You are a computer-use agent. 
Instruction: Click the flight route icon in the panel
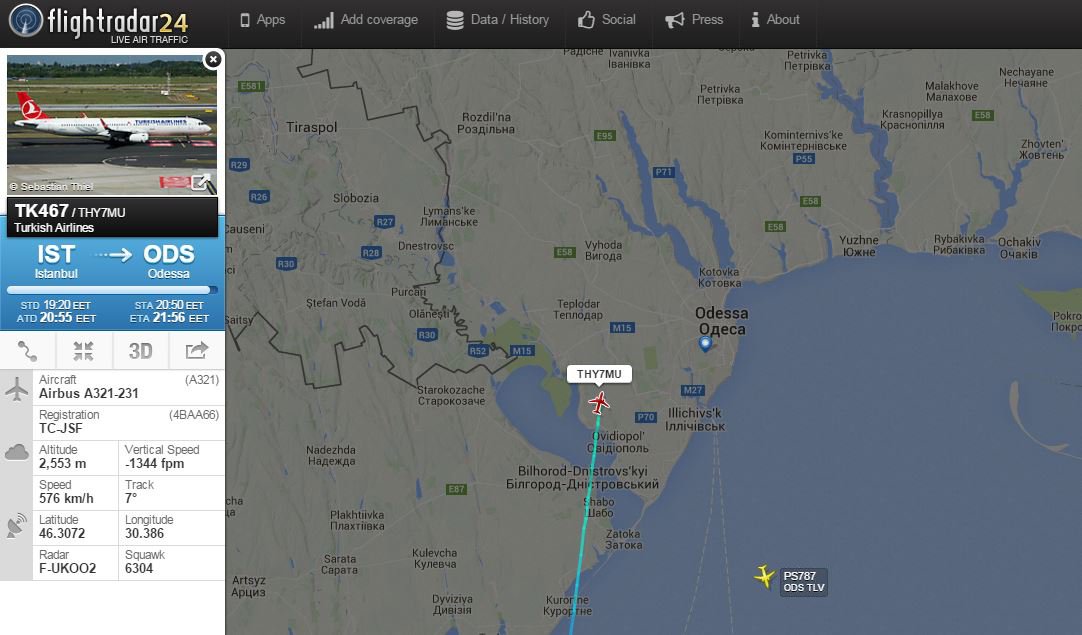coord(28,351)
